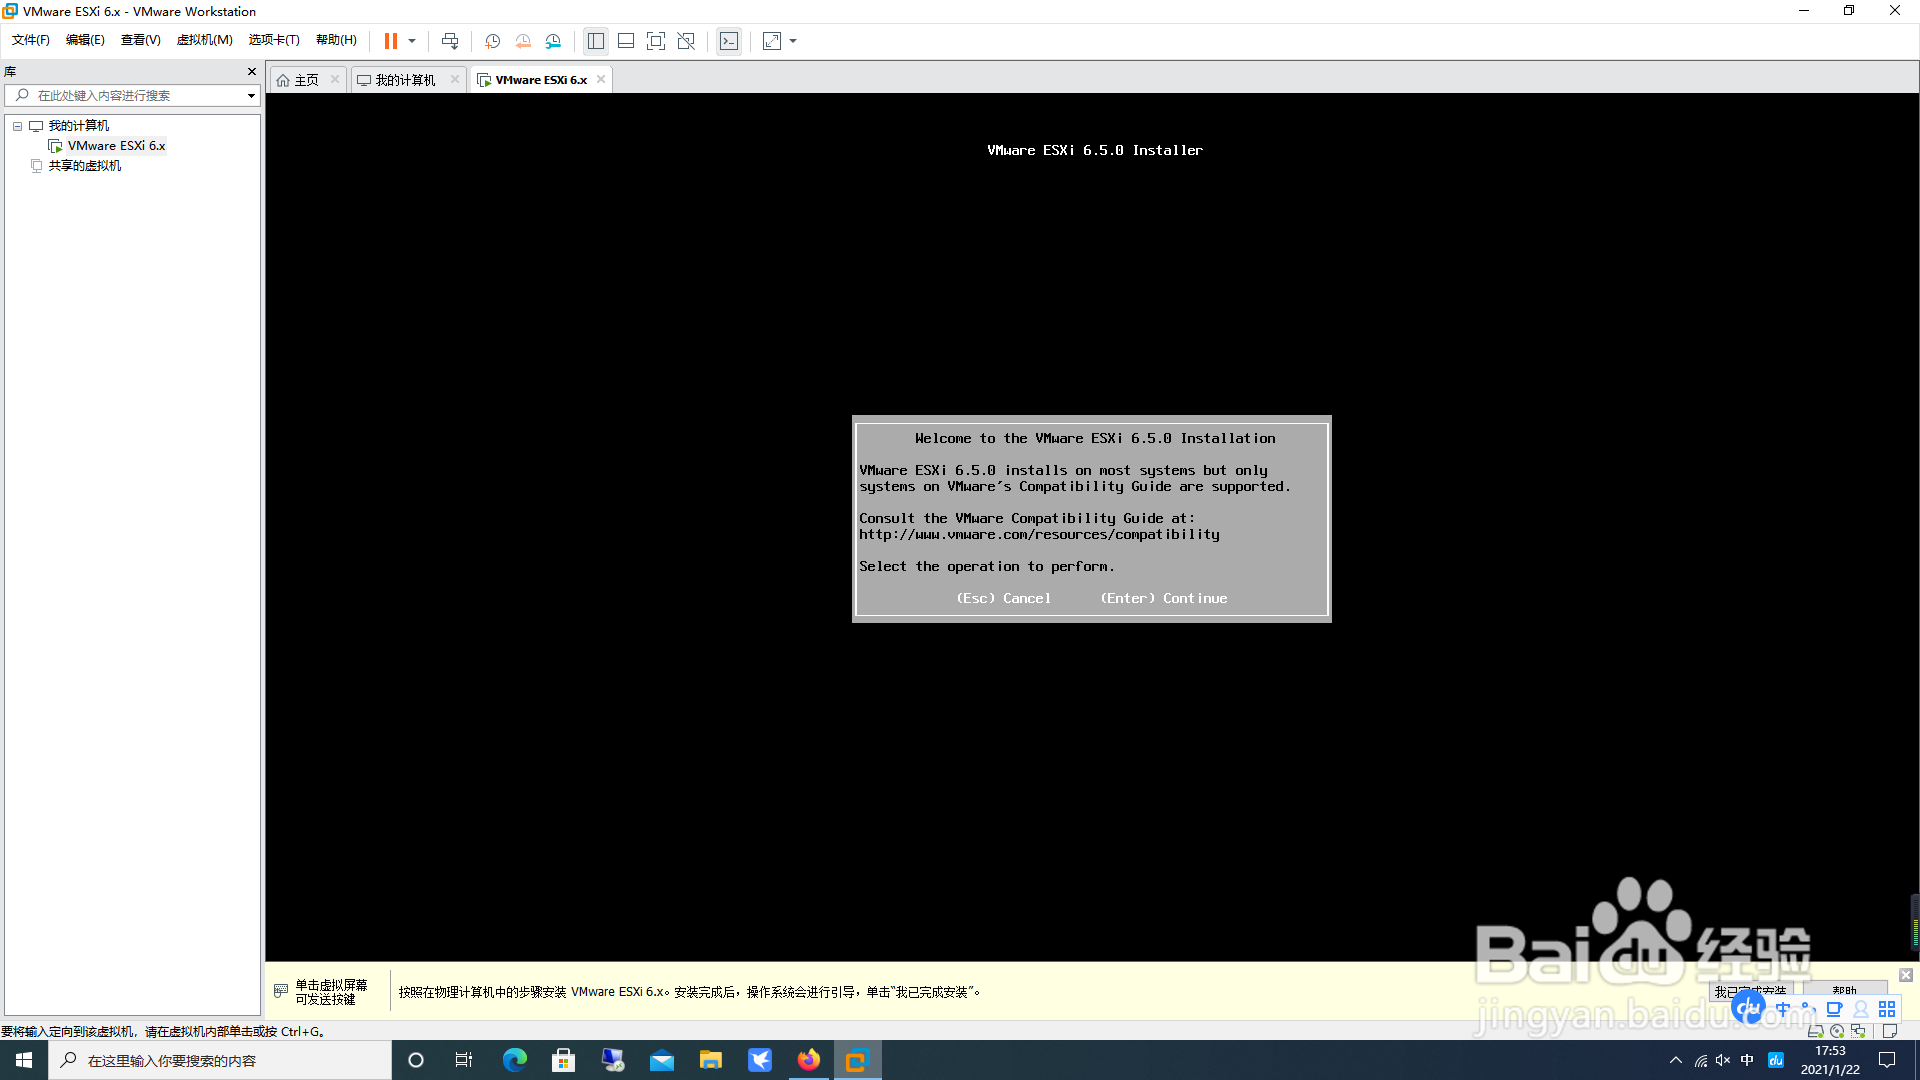The width and height of the screenshot is (1920, 1080).
Task: Enter full screen mode
Action: tap(656, 41)
